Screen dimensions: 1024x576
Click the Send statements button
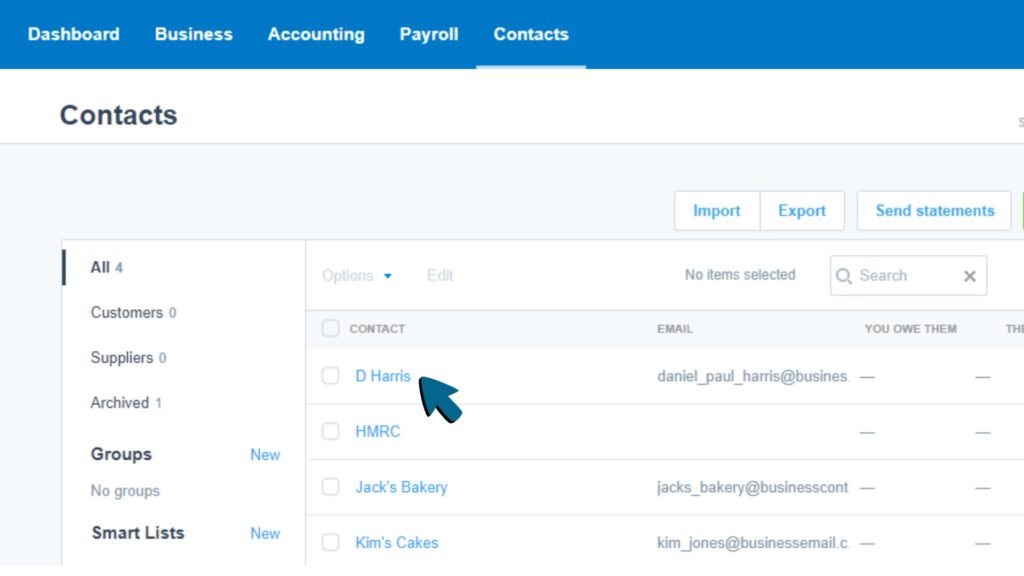click(934, 211)
